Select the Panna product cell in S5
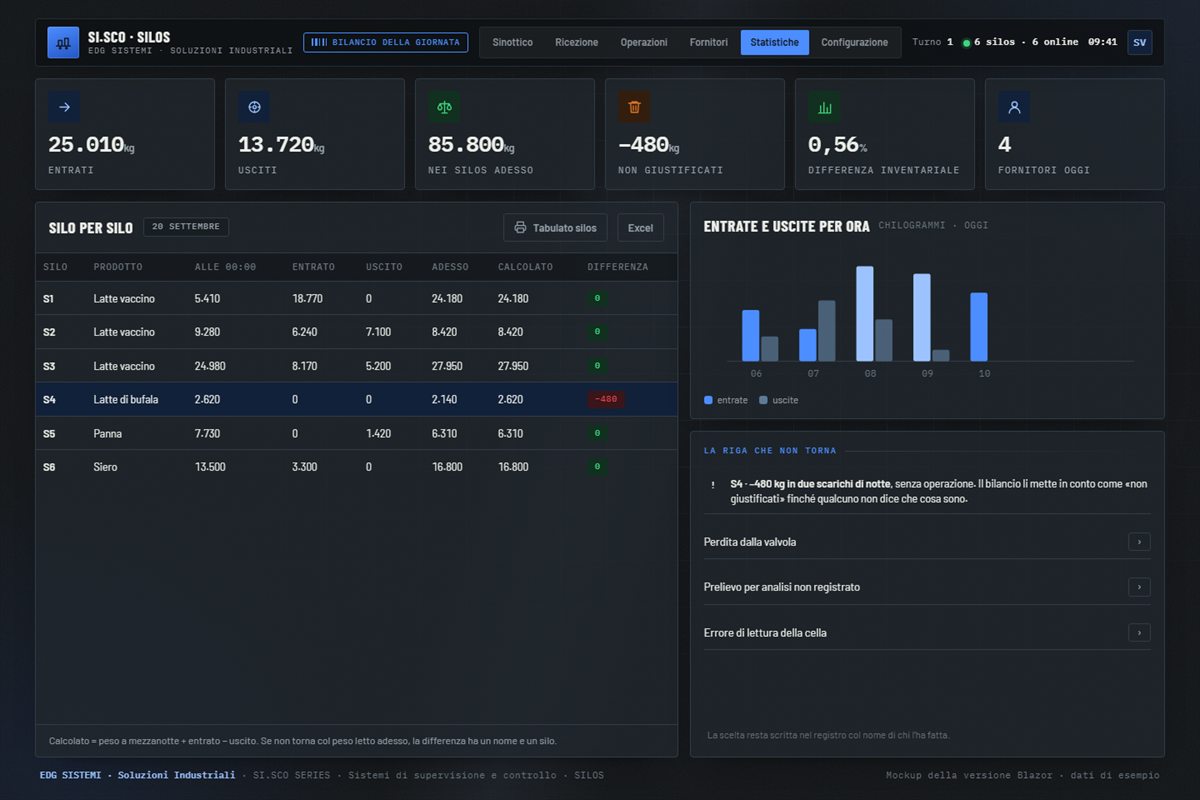This screenshot has height=800, width=1200. (108, 434)
